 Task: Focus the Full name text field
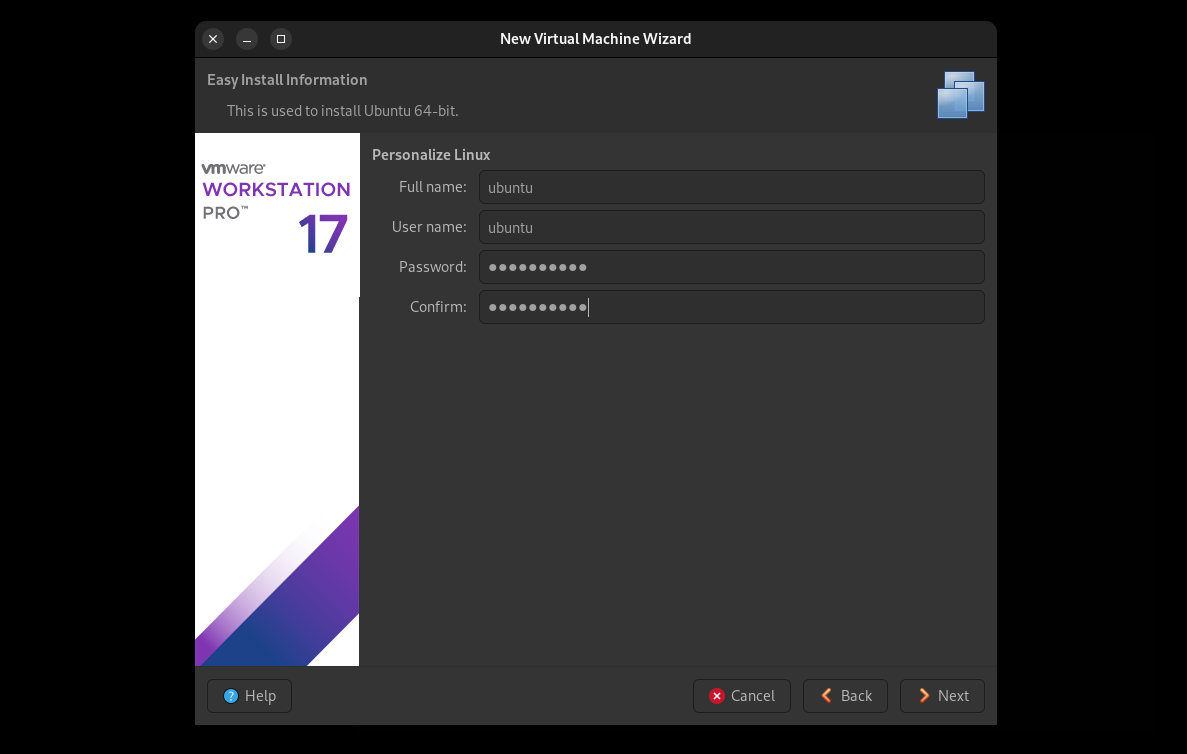pos(731,187)
